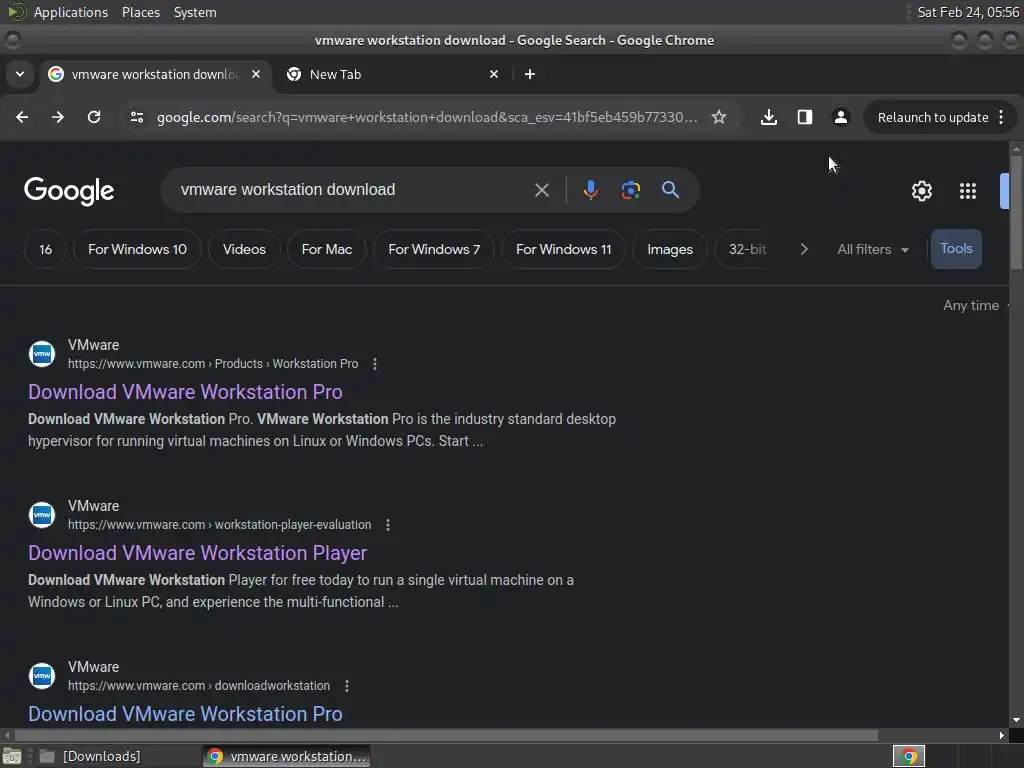Select vmware workstation Chrome taskbar entry
Image resolution: width=1024 pixels, height=768 pixels.
click(287, 756)
